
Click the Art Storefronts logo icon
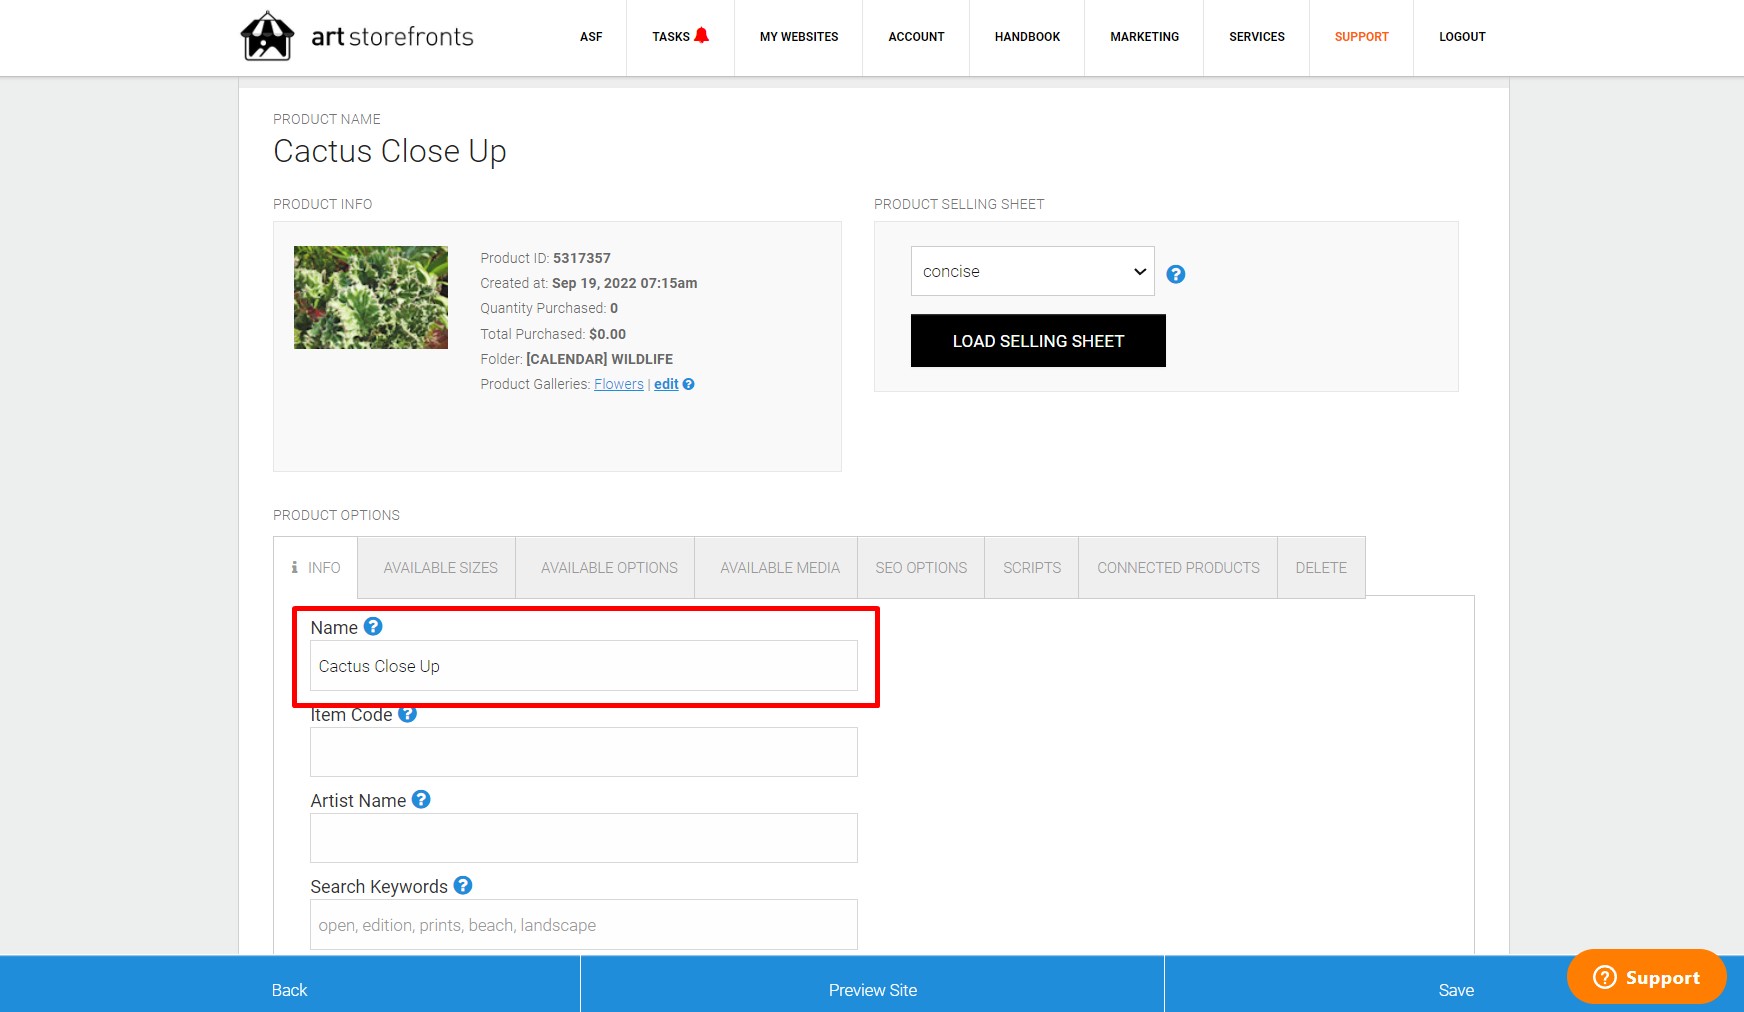point(268,36)
